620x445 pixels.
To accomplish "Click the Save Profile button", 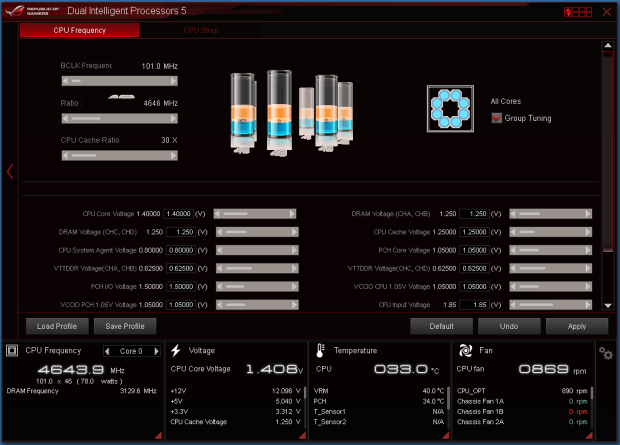I will click(x=125, y=326).
